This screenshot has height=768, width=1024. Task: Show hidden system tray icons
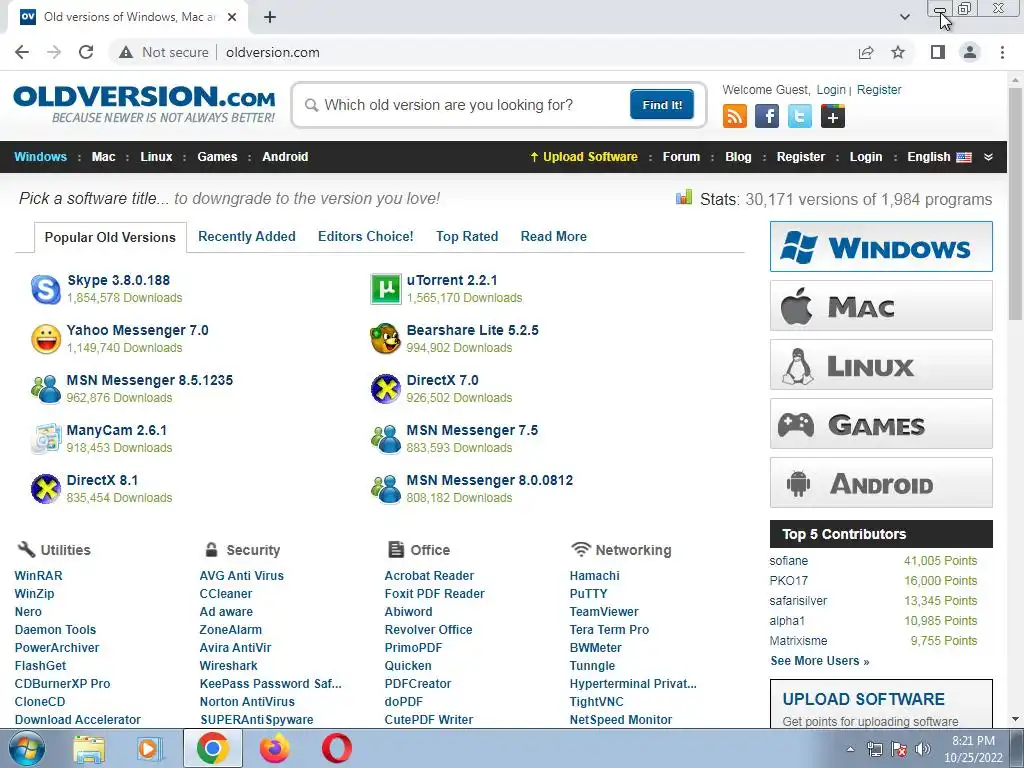pyautogui.click(x=850, y=749)
